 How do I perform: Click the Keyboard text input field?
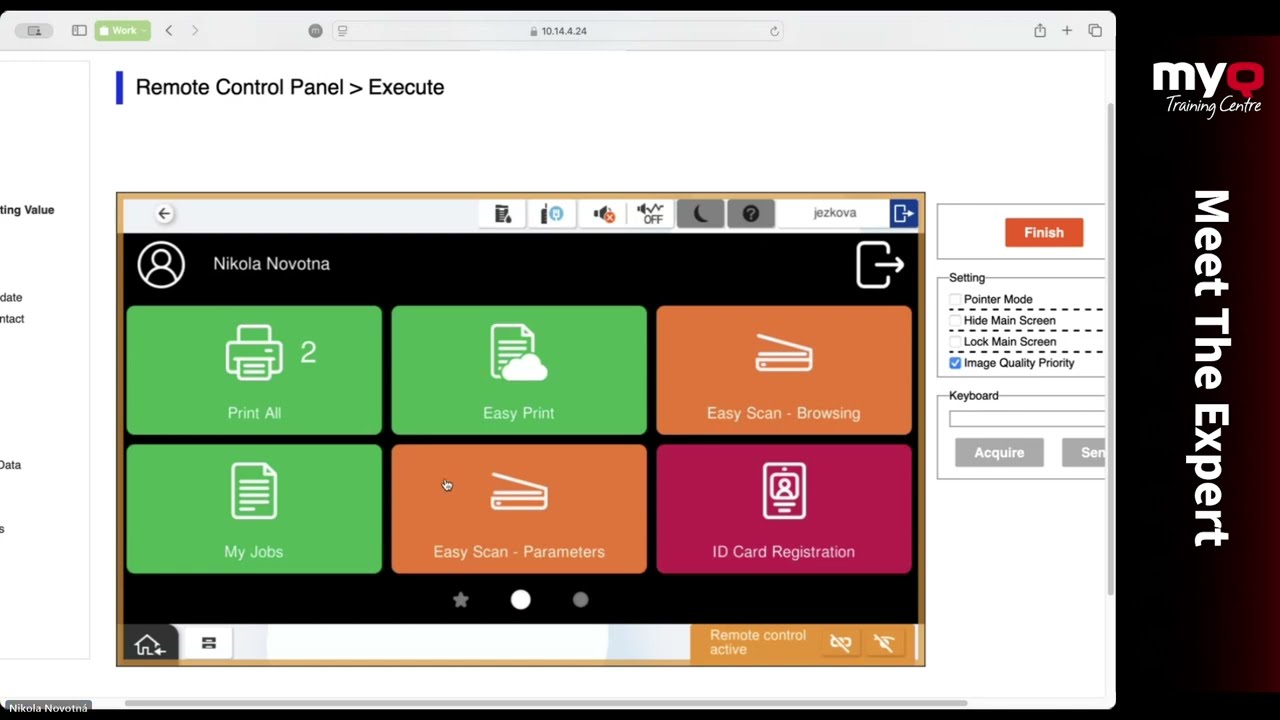click(x=1027, y=419)
